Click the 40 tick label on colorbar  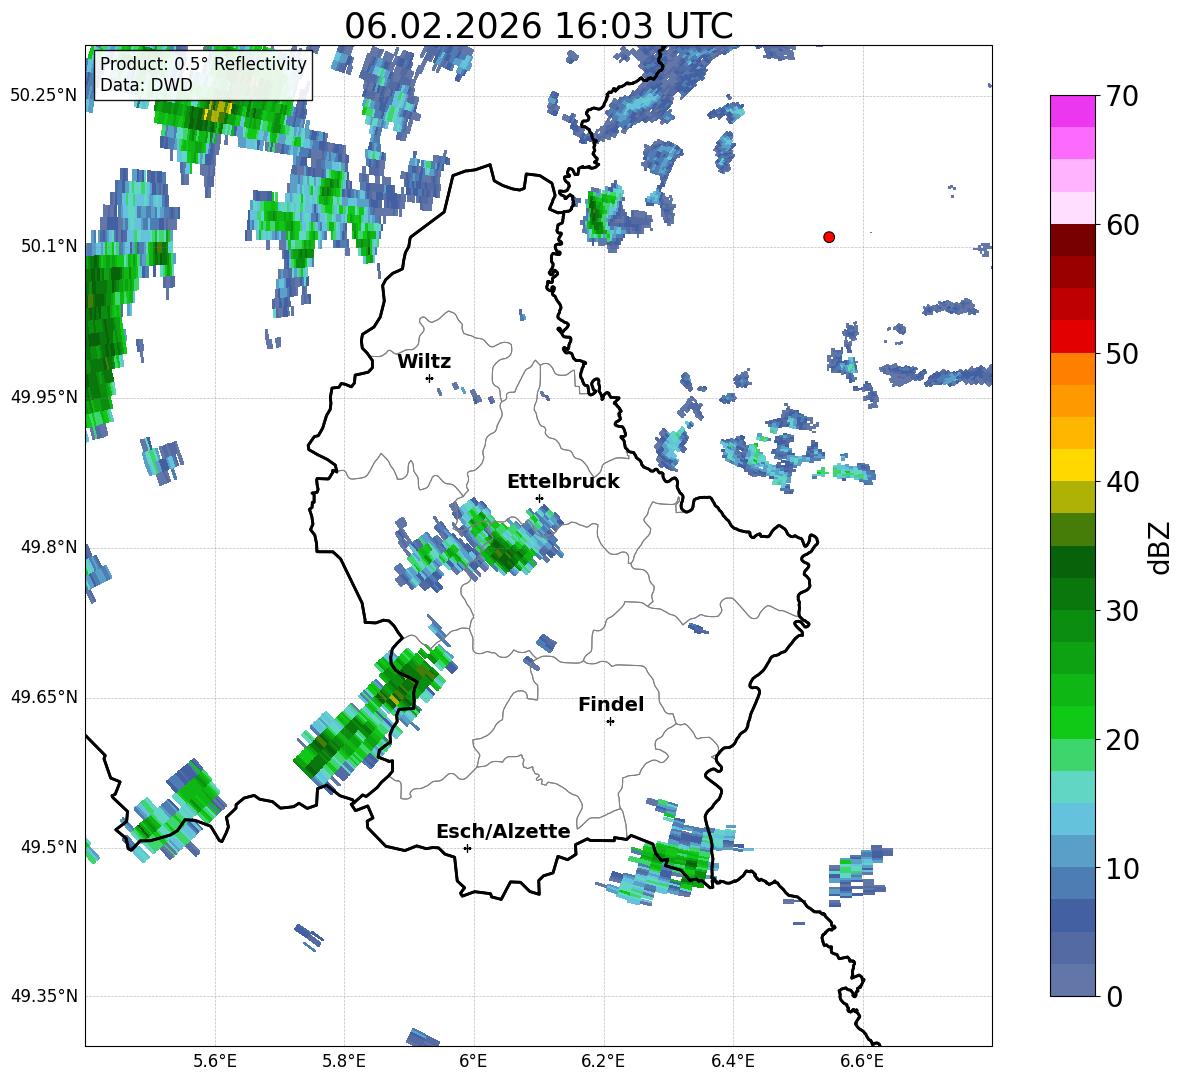(1121, 482)
